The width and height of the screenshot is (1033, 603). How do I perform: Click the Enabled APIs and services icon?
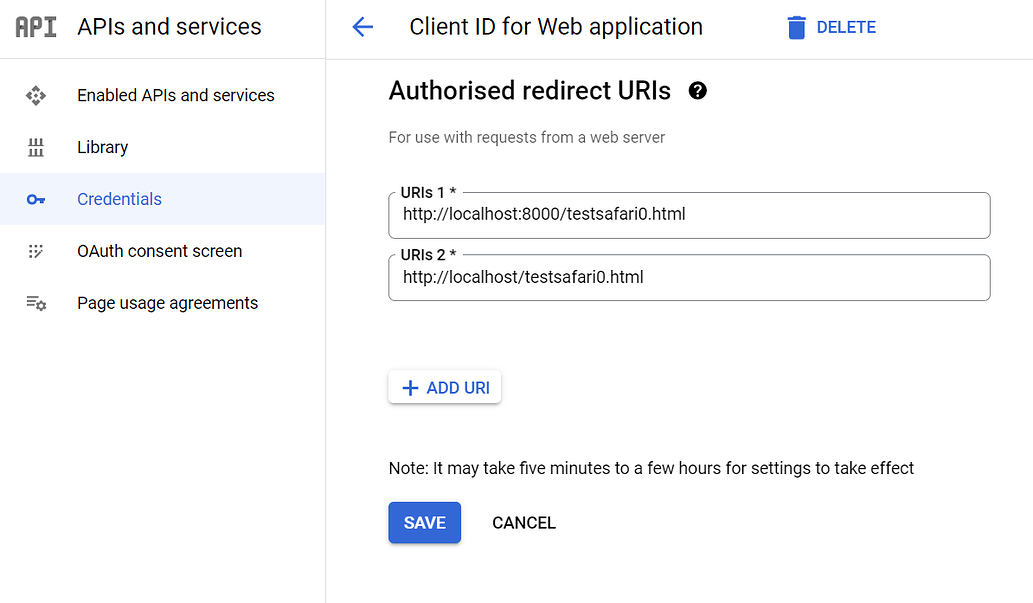[36, 96]
